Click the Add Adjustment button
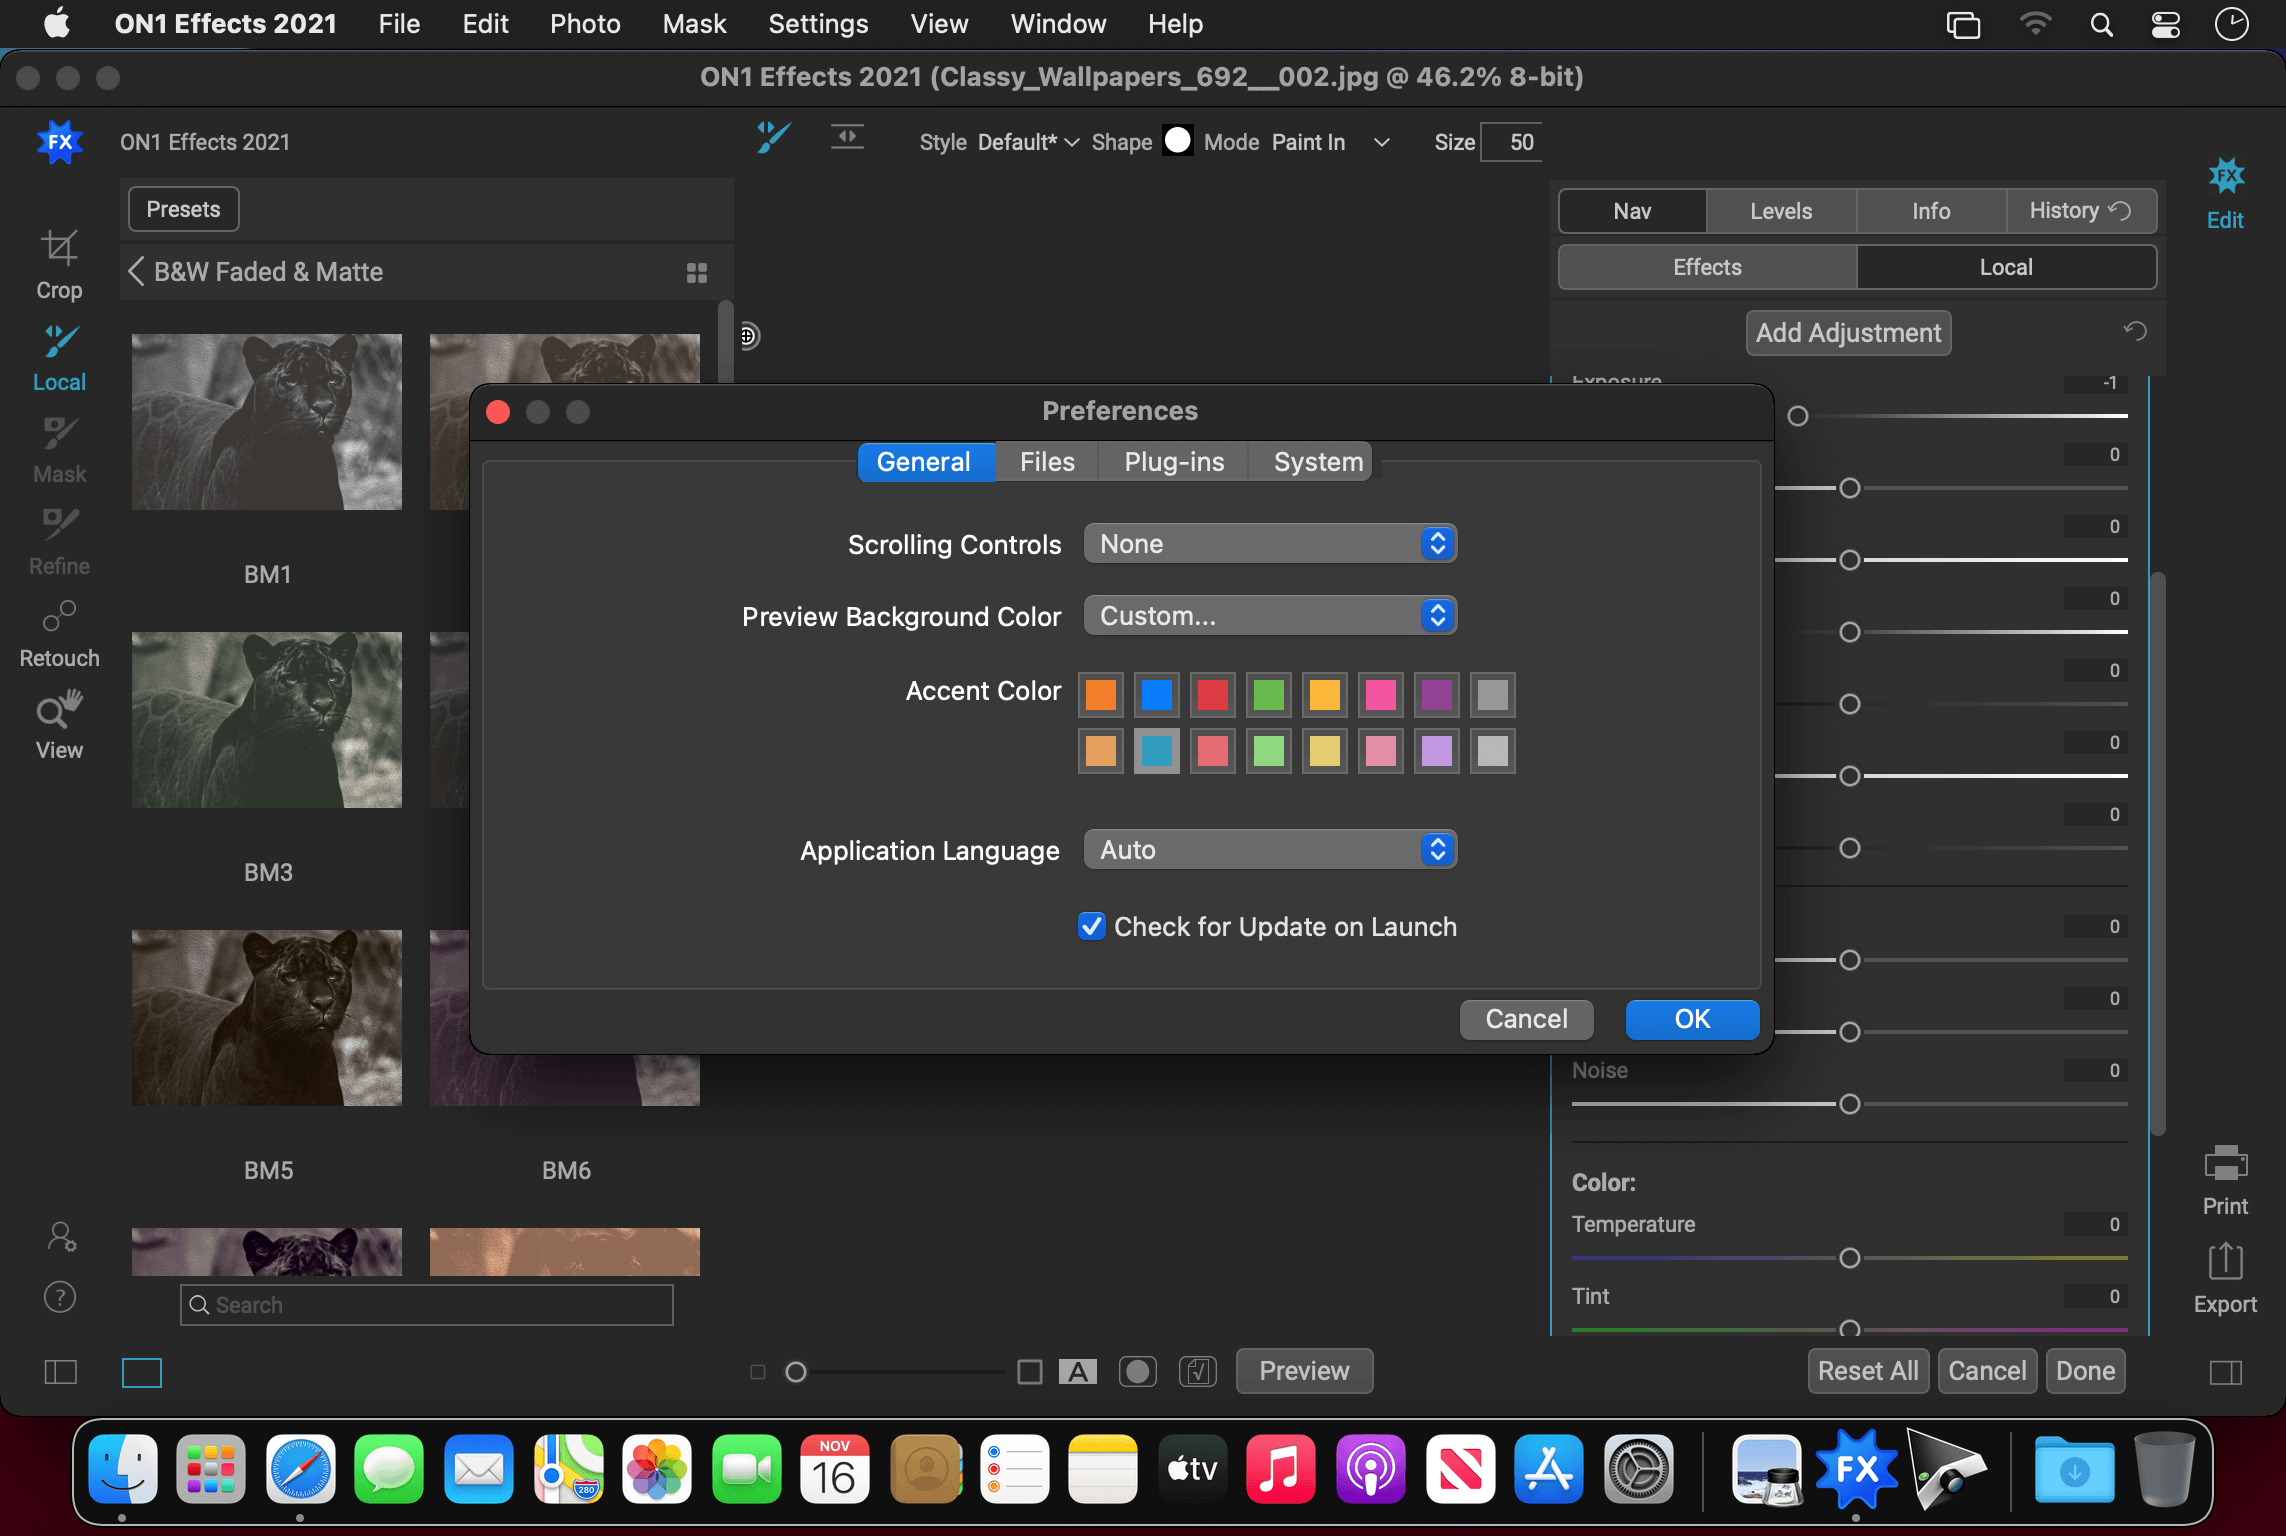 [1848, 333]
